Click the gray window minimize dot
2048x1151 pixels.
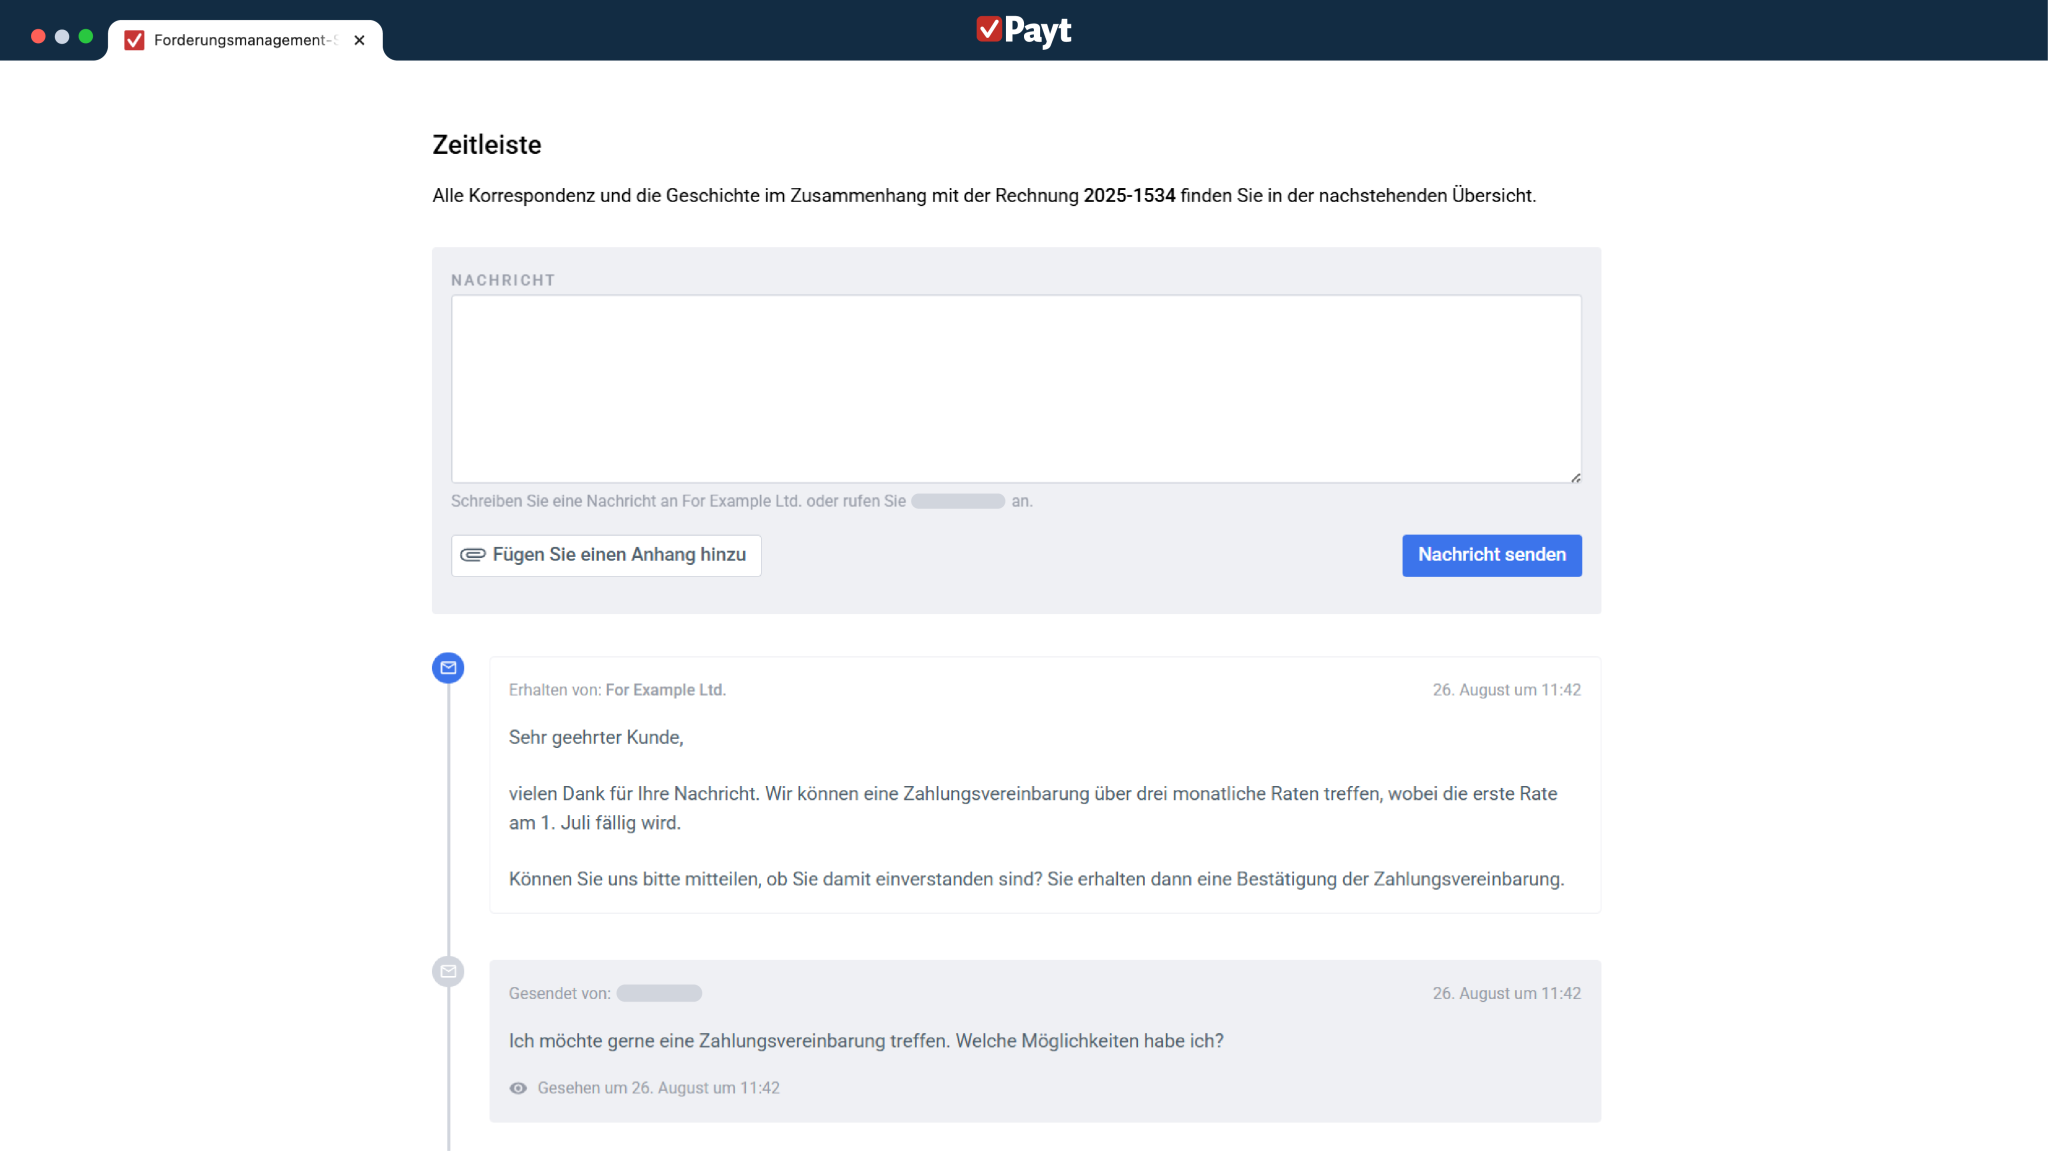62,36
